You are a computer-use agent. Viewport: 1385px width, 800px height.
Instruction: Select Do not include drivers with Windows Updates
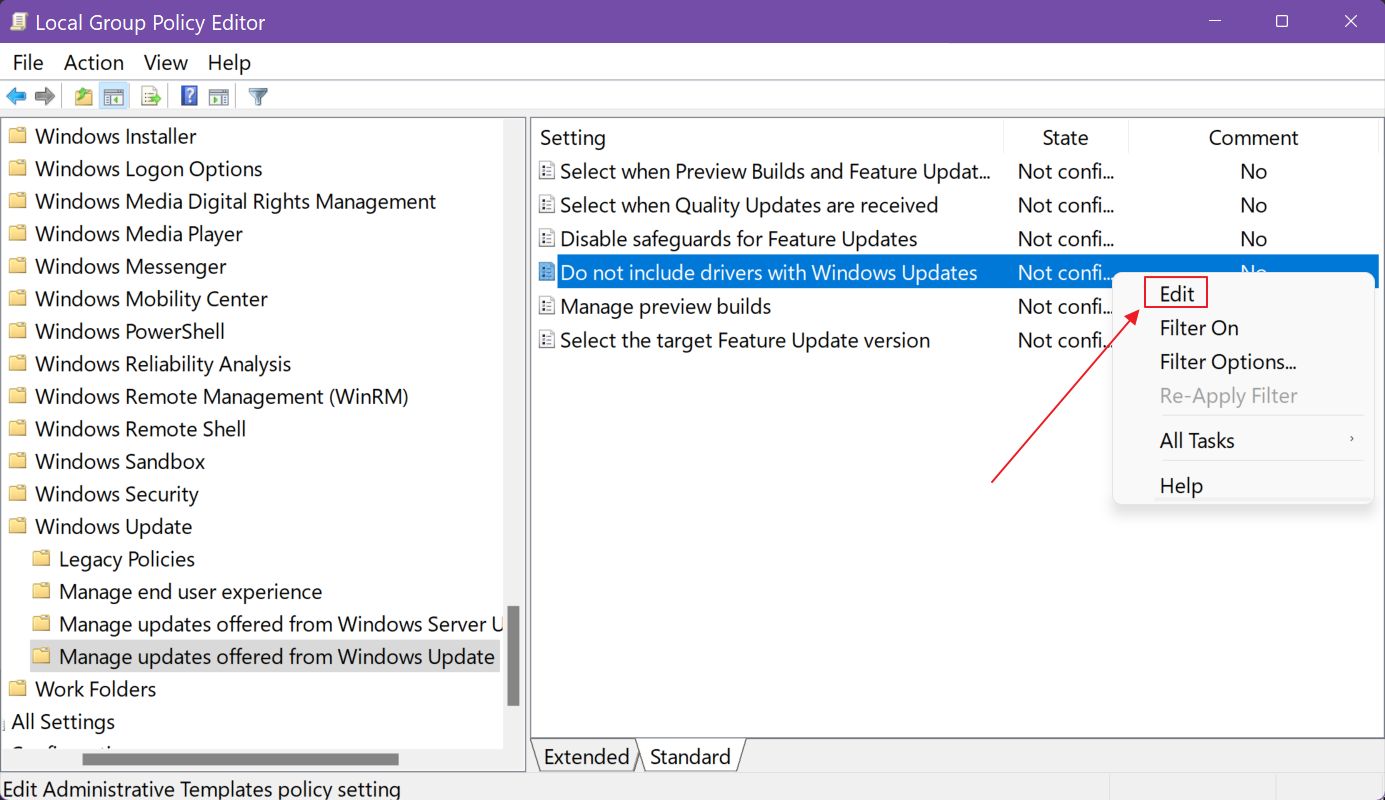coord(768,273)
